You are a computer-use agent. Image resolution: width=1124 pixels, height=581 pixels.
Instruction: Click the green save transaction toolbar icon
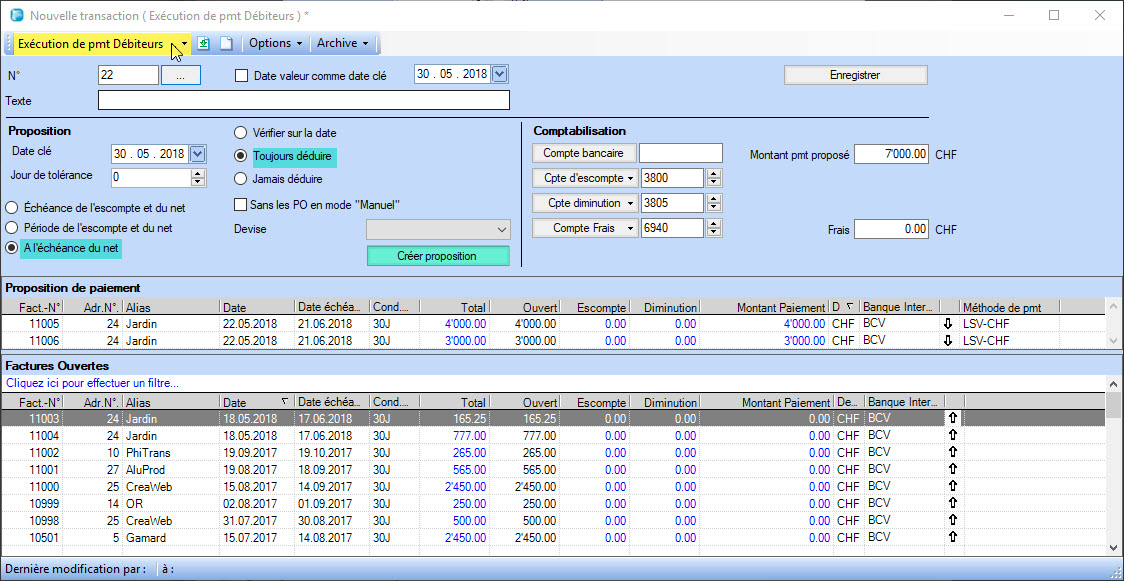[x=204, y=44]
